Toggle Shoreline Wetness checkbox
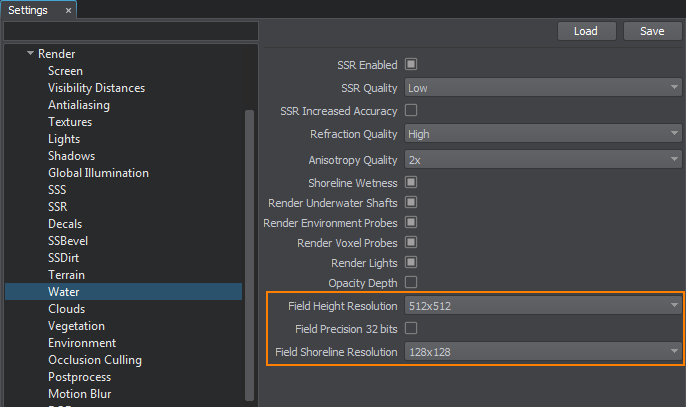 tap(410, 183)
